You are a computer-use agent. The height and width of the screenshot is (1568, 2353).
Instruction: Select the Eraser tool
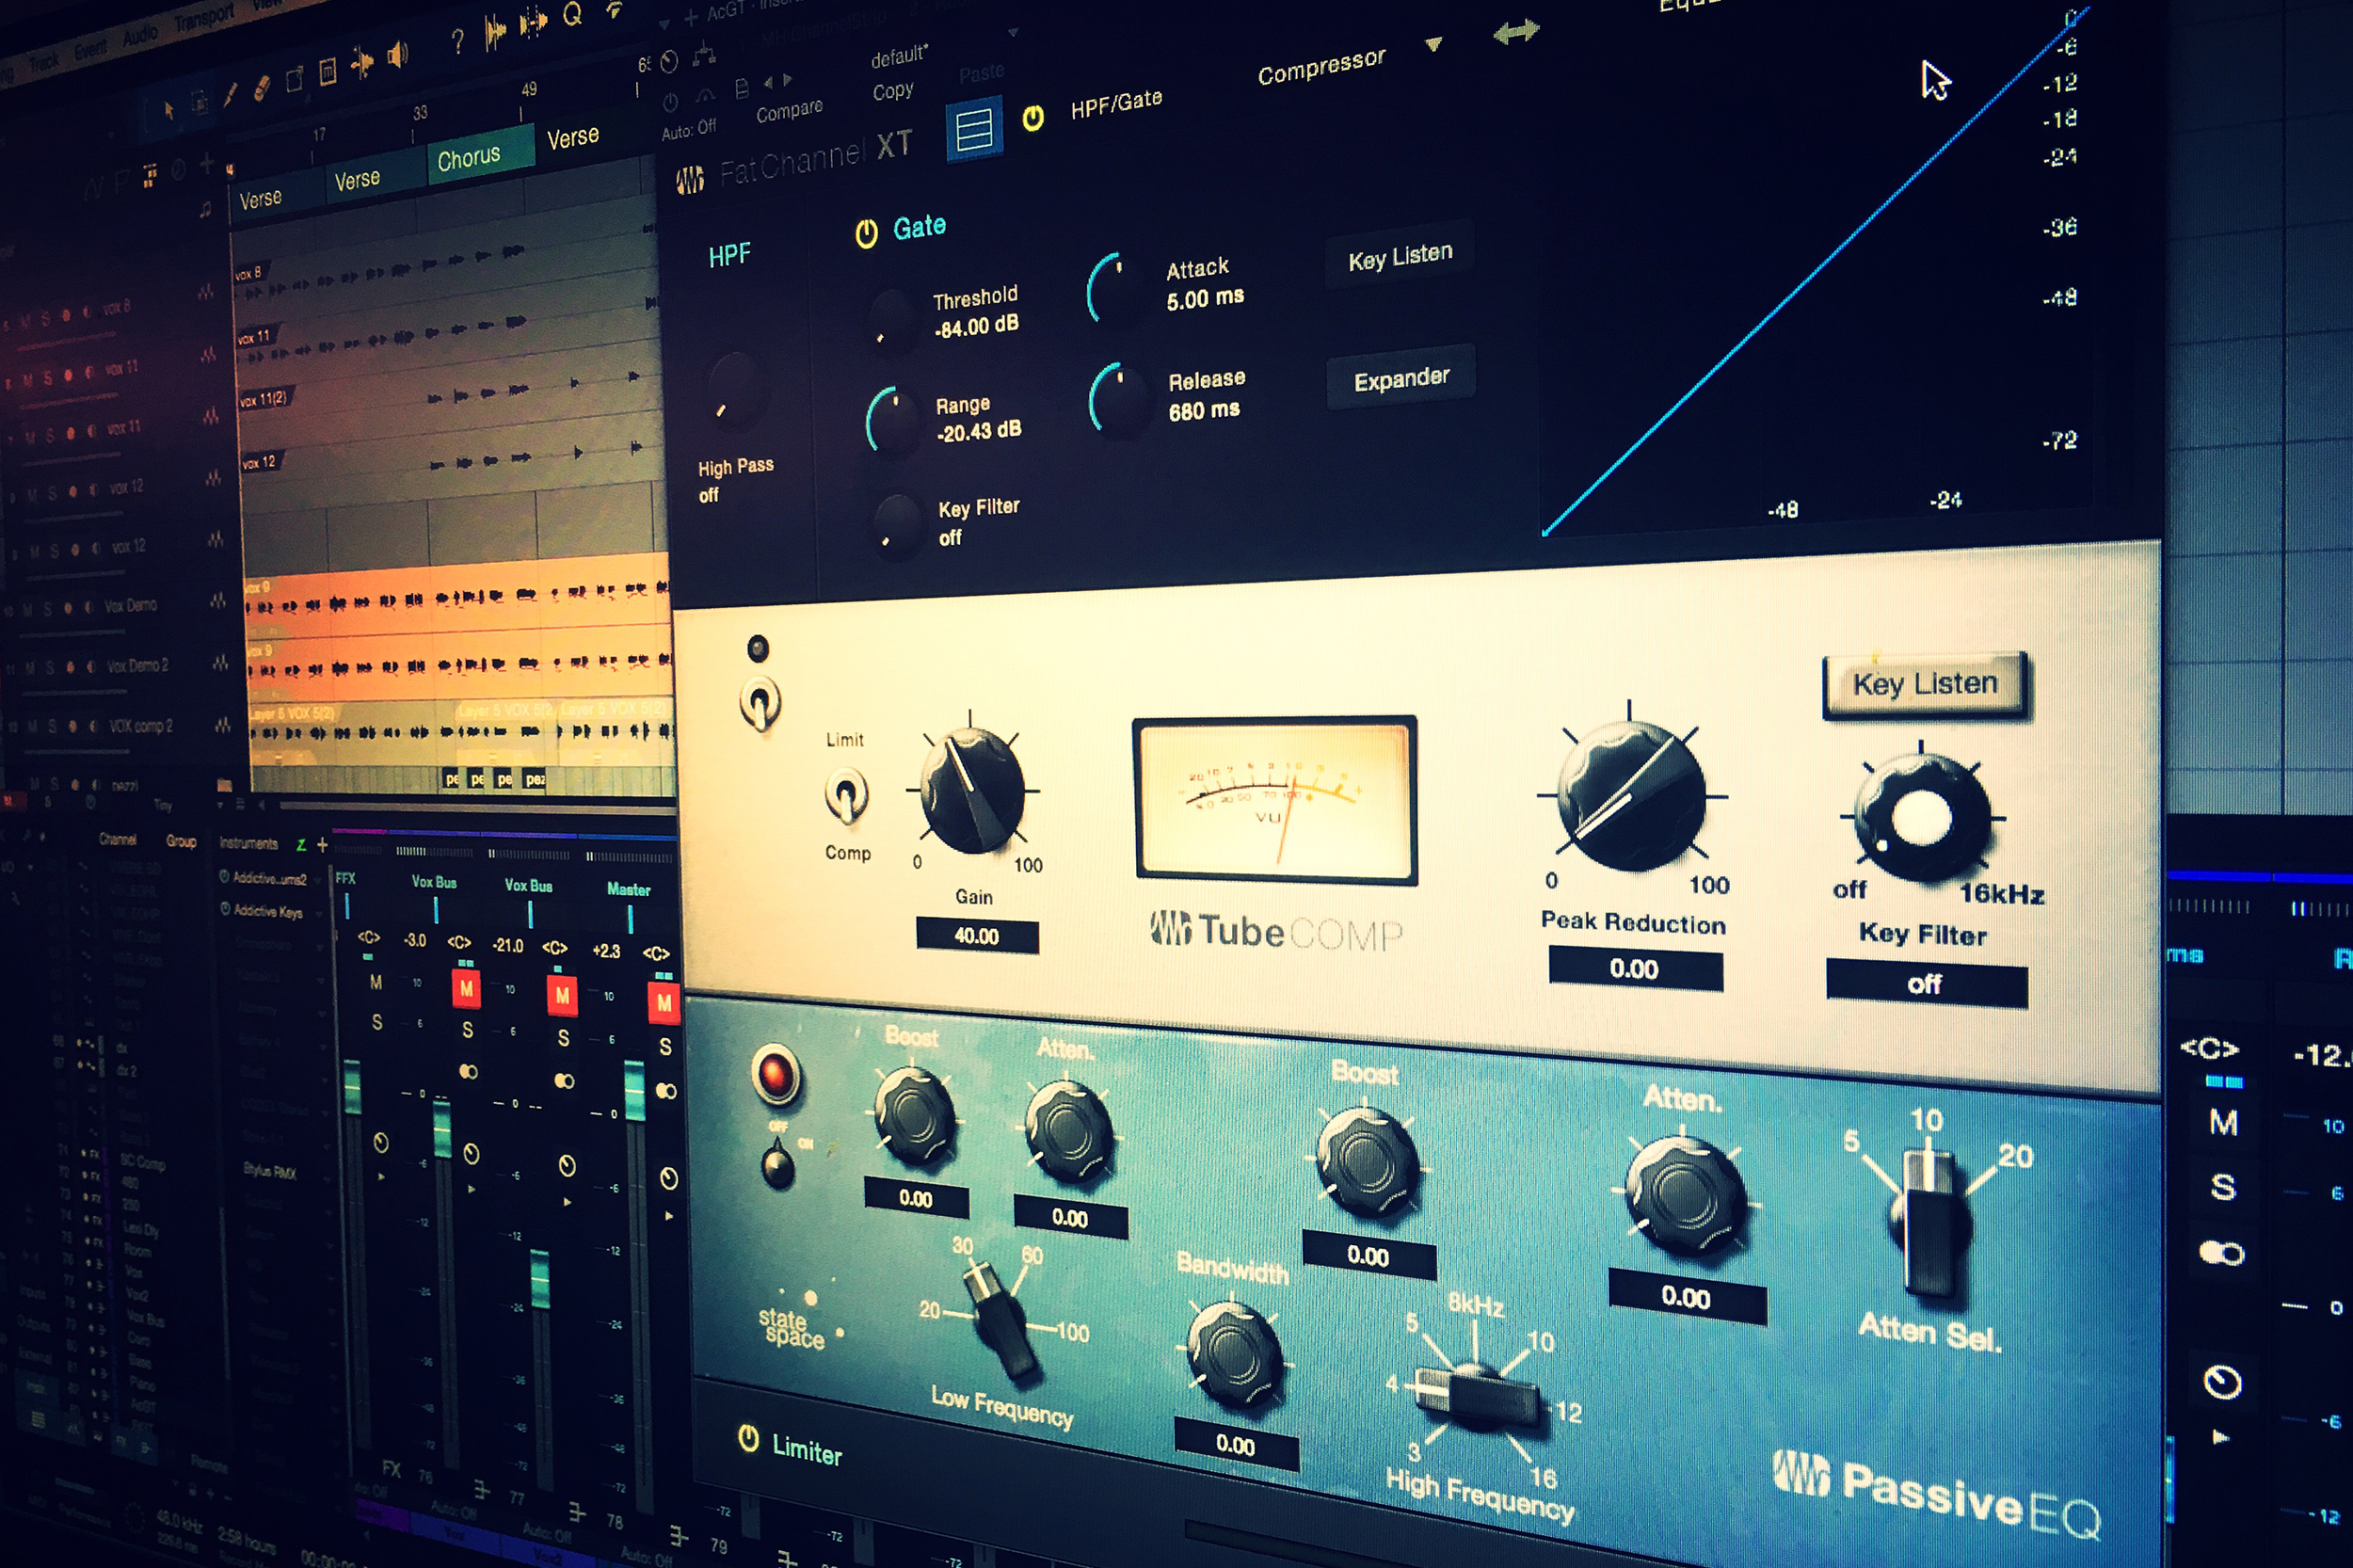coord(262,88)
